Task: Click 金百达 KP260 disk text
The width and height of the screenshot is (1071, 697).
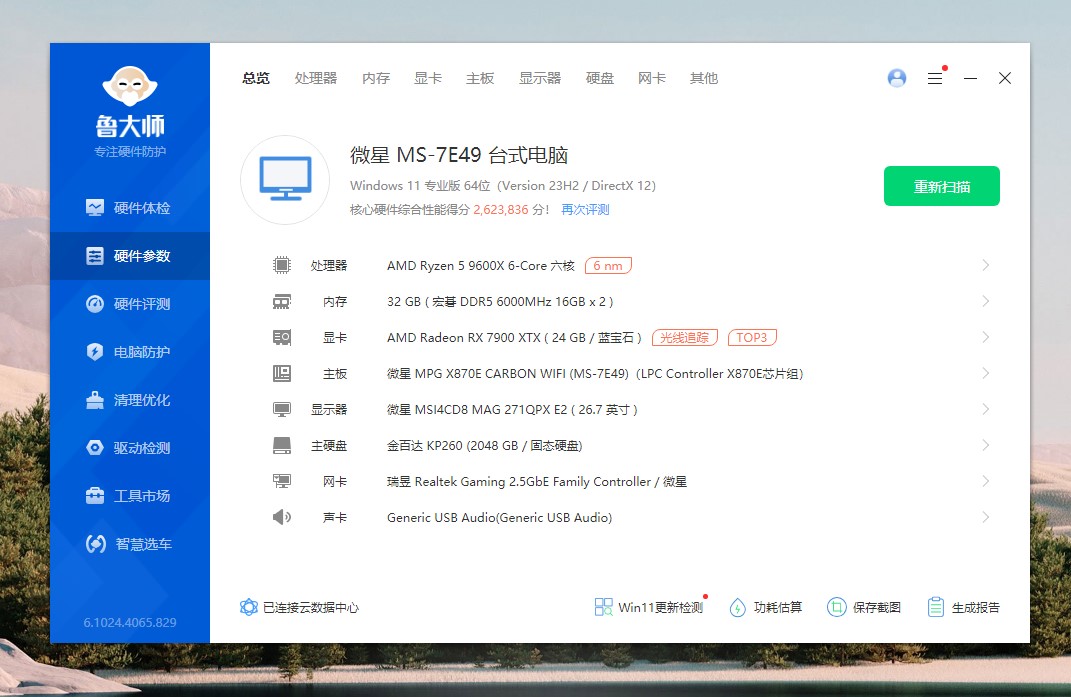Action: tap(484, 446)
